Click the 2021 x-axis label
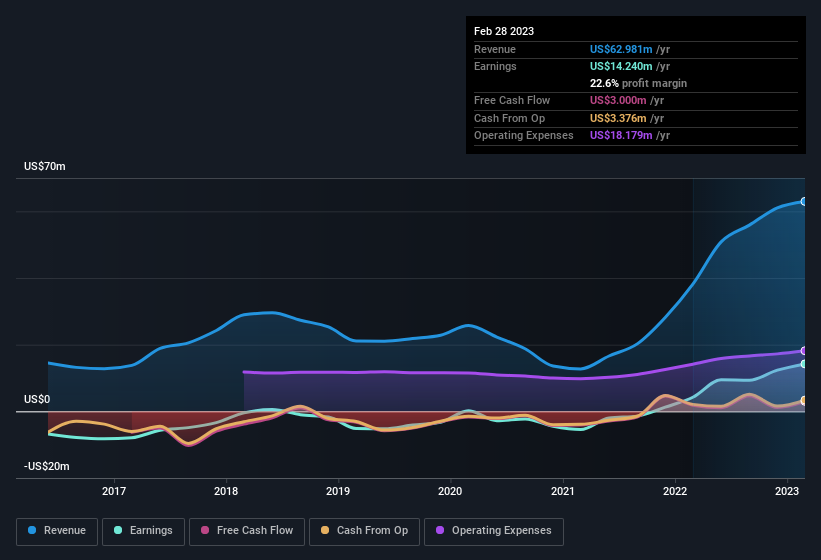 click(x=563, y=491)
